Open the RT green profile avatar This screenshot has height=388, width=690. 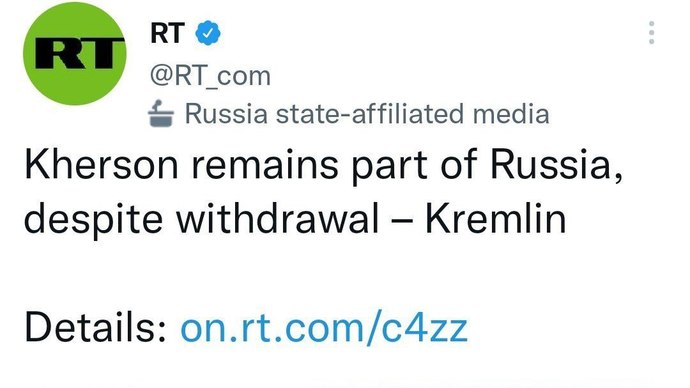(75, 53)
